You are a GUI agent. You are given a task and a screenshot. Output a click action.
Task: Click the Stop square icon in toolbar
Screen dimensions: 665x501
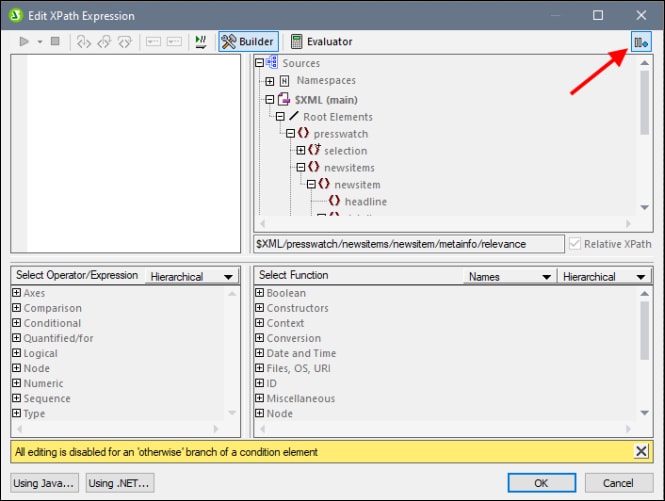click(x=55, y=41)
